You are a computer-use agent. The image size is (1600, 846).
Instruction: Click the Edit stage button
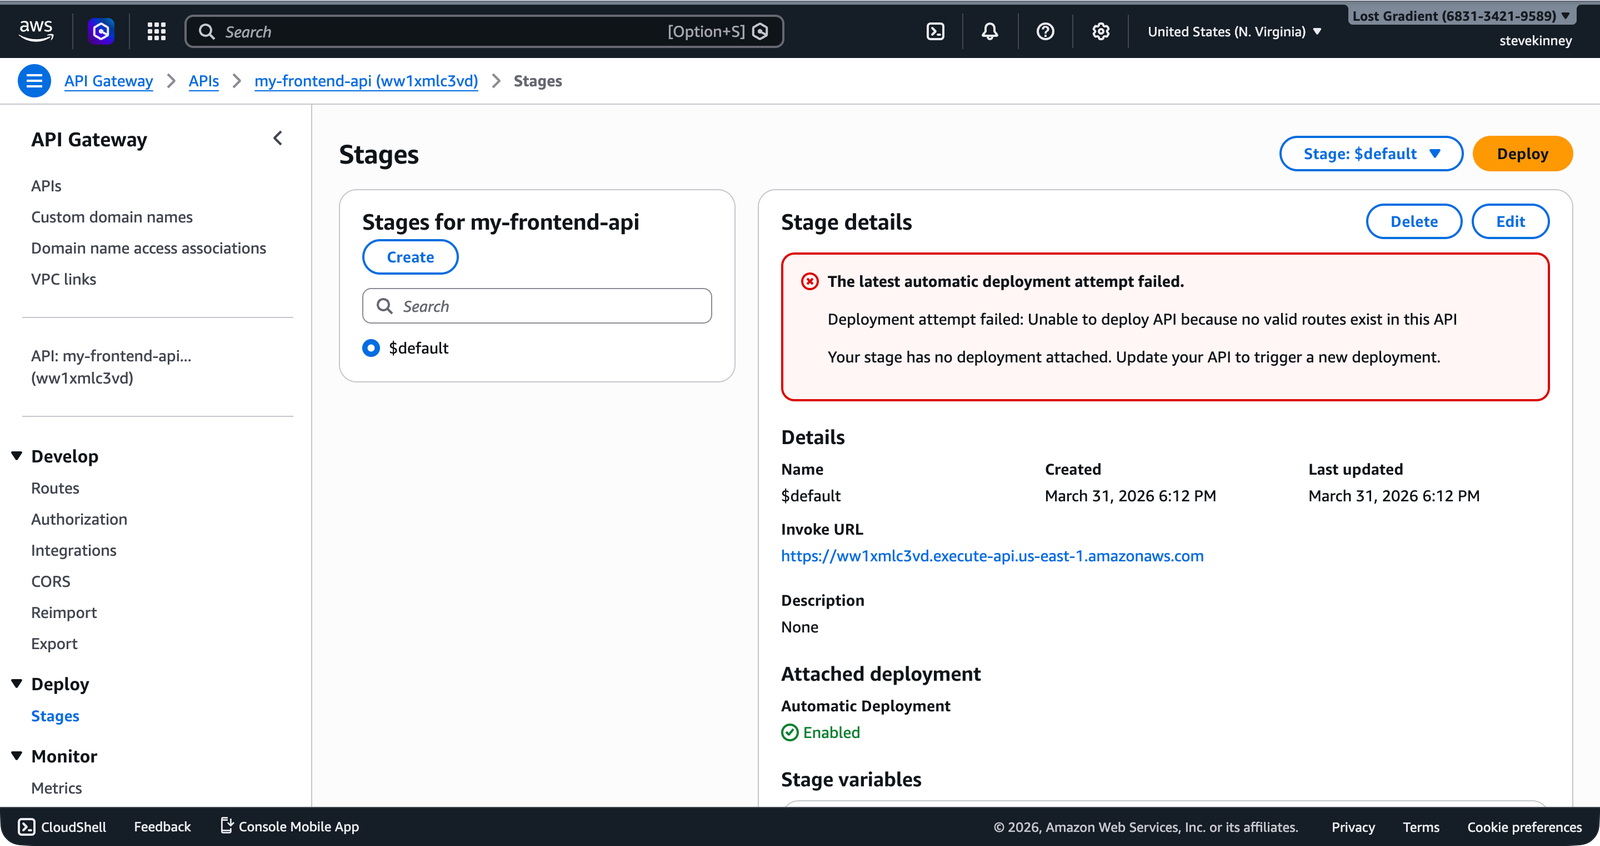(1510, 222)
